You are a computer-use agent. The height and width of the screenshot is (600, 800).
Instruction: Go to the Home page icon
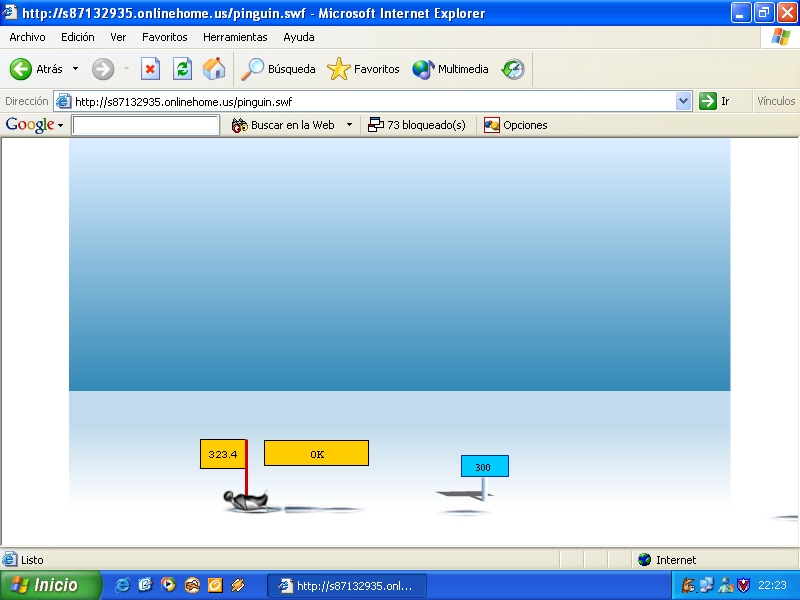214,69
